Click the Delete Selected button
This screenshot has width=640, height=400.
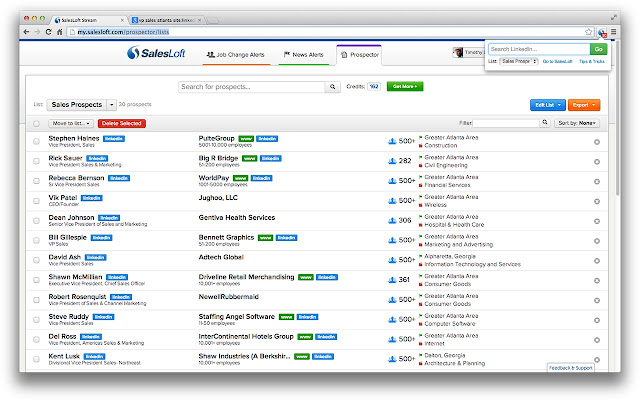pyautogui.click(x=122, y=123)
